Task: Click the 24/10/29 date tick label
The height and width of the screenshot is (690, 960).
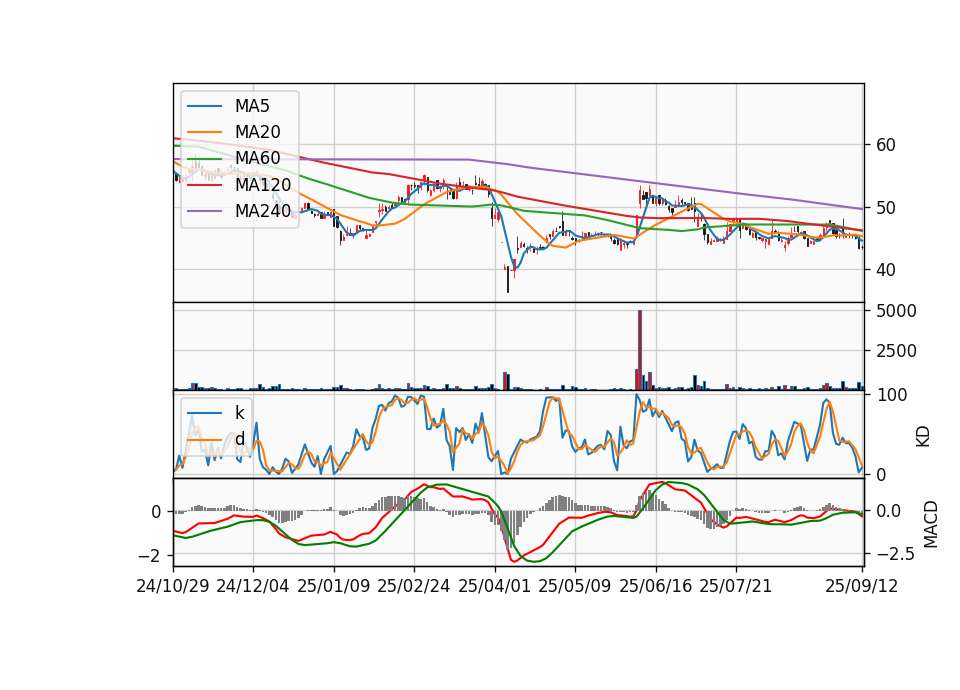Action: [173, 586]
